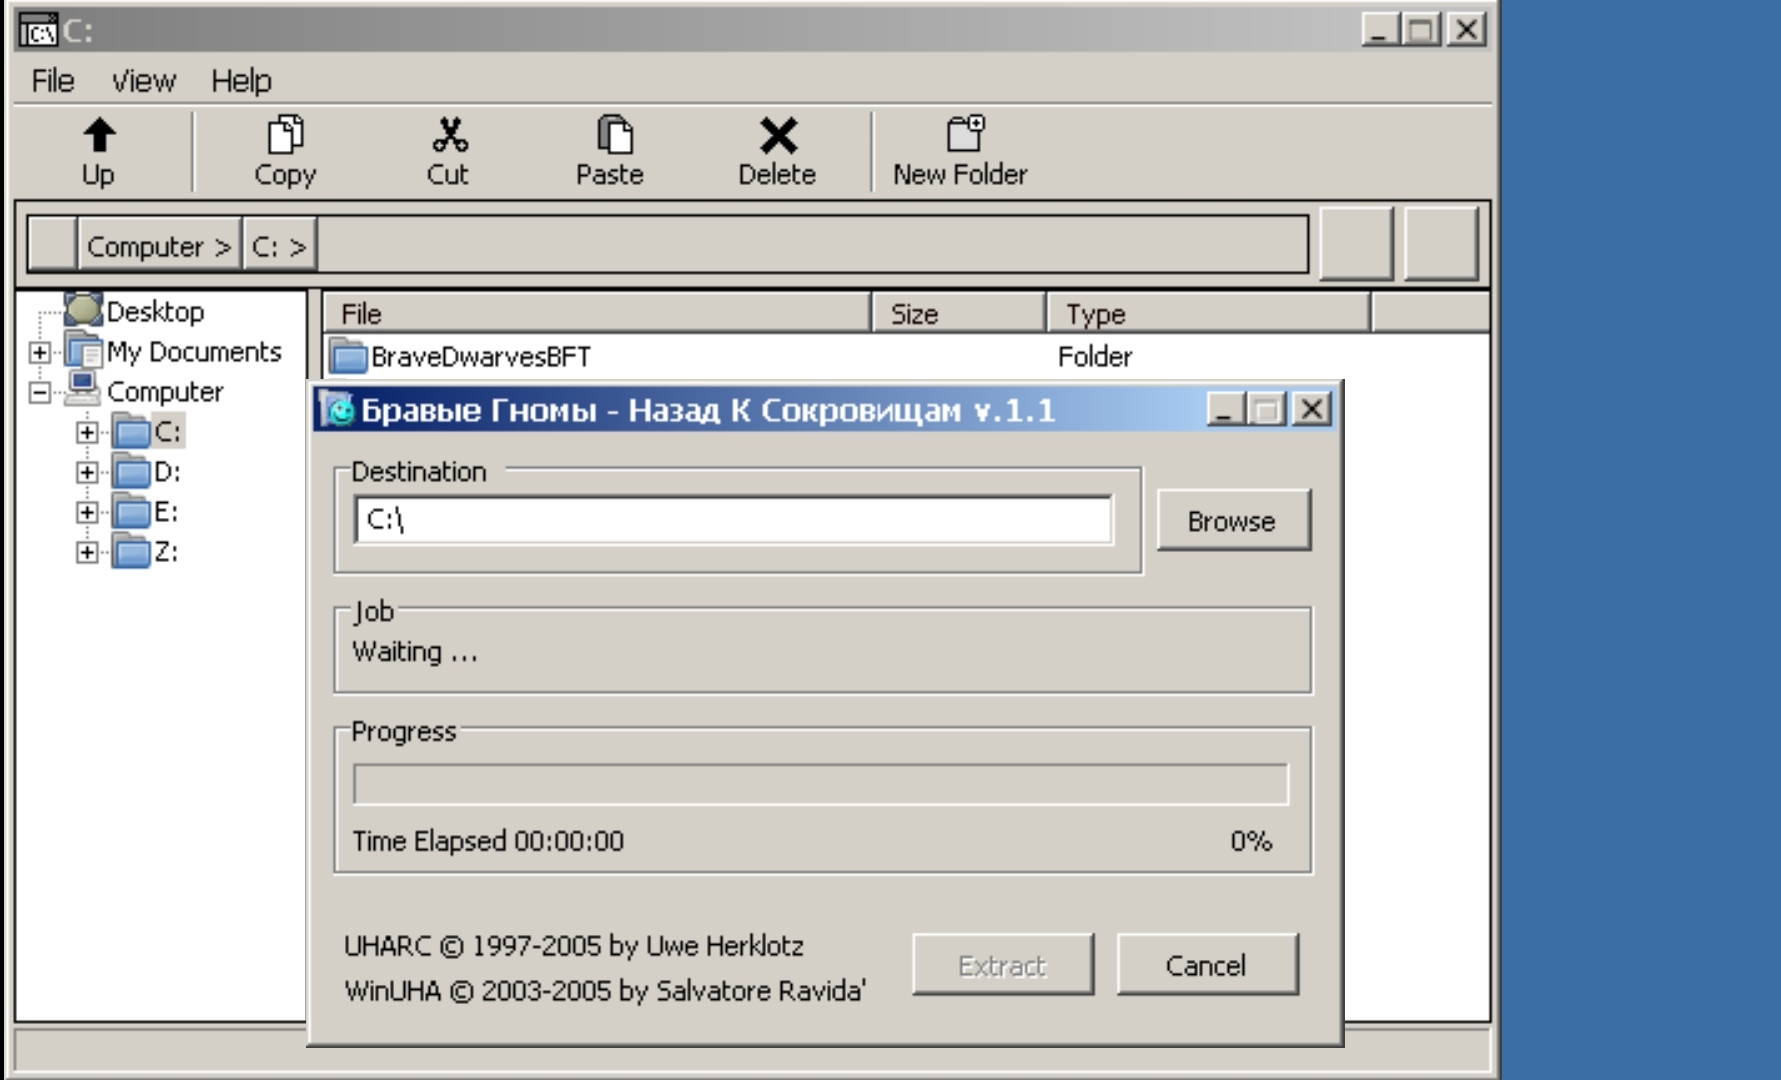Select the BraveDwarvesBFT folder name

(x=481, y=357)
